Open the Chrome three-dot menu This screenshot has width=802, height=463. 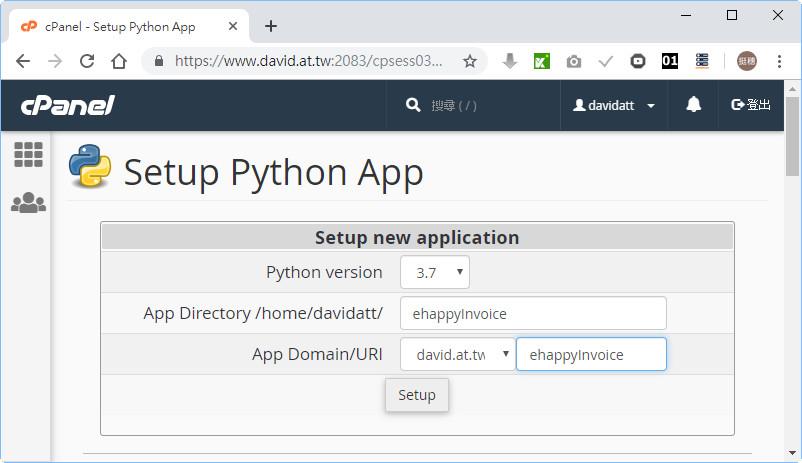[779, 61]
